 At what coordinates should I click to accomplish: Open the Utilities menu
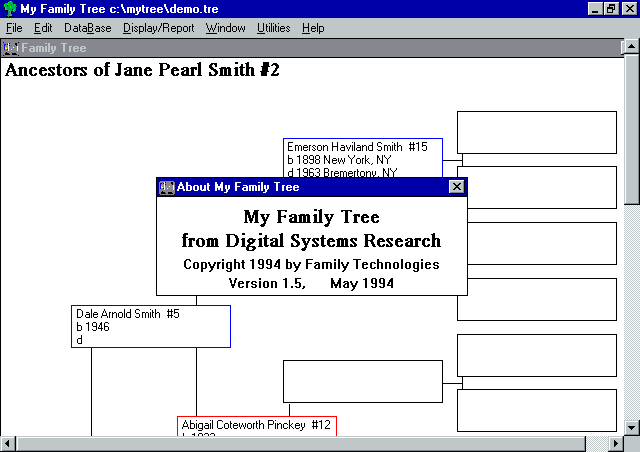tap(273, 28)
